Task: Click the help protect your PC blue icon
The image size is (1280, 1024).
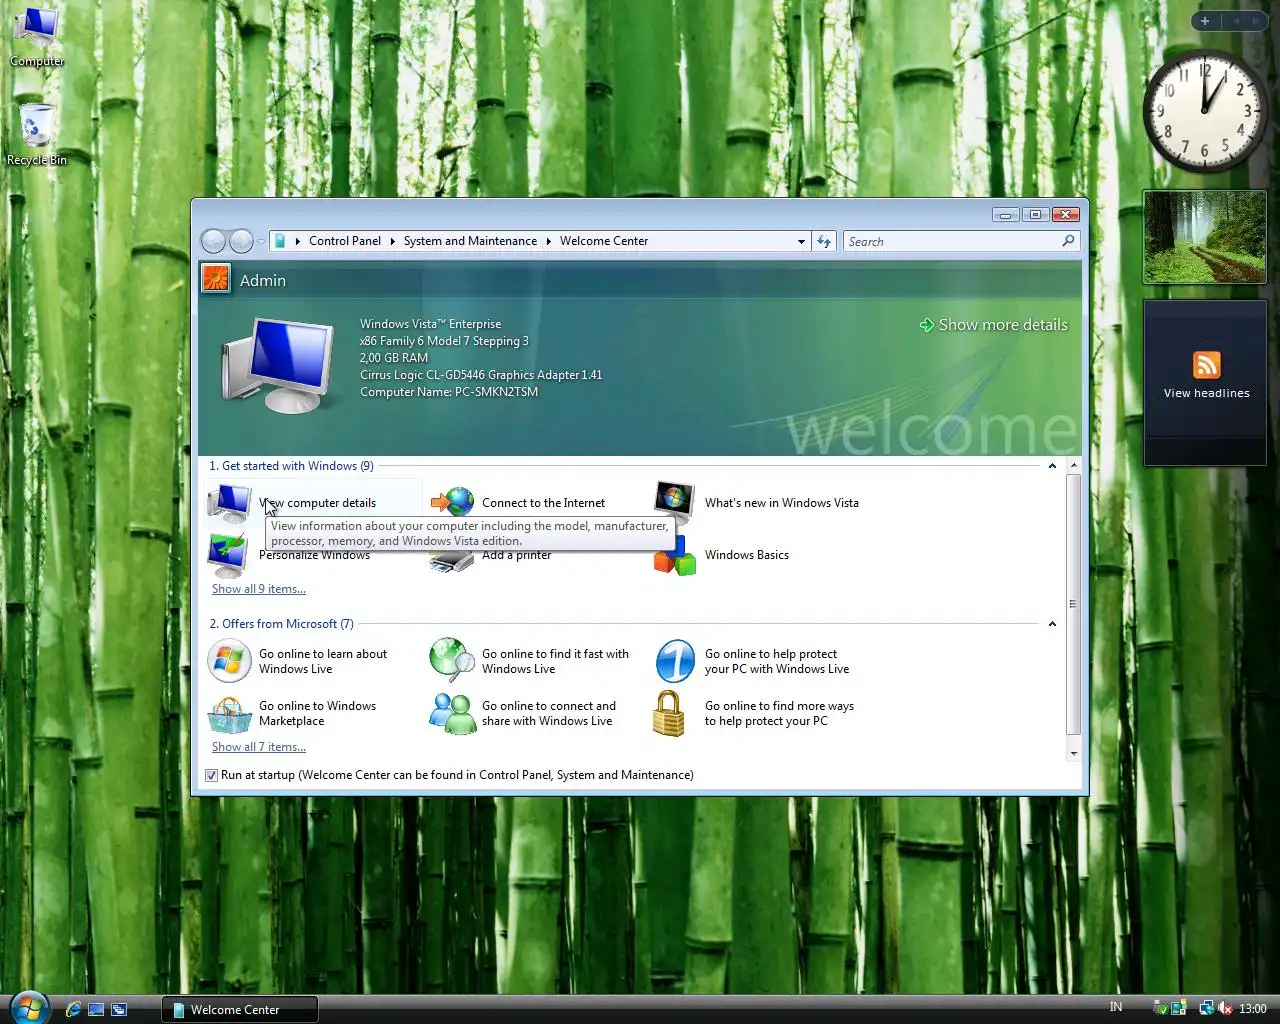Action: click(x=675, y=661)
